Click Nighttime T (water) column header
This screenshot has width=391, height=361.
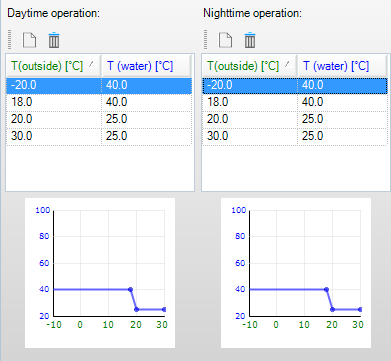coord(343,66)
